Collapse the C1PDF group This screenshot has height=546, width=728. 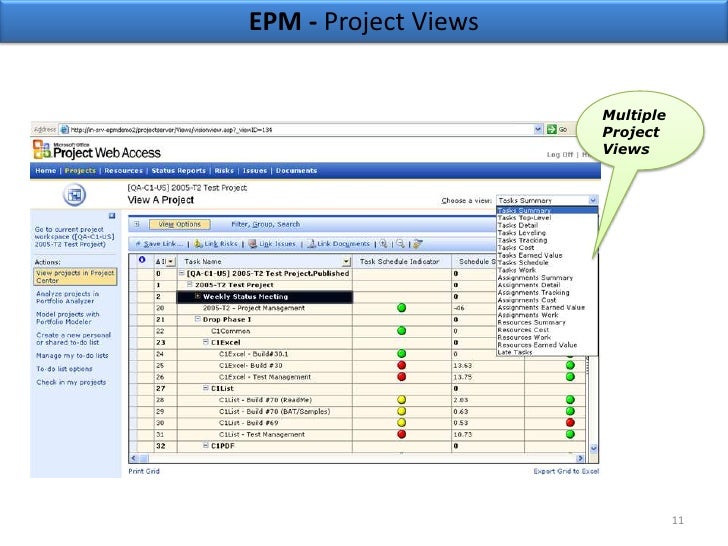pyautogui.click(x=206, y=446)
